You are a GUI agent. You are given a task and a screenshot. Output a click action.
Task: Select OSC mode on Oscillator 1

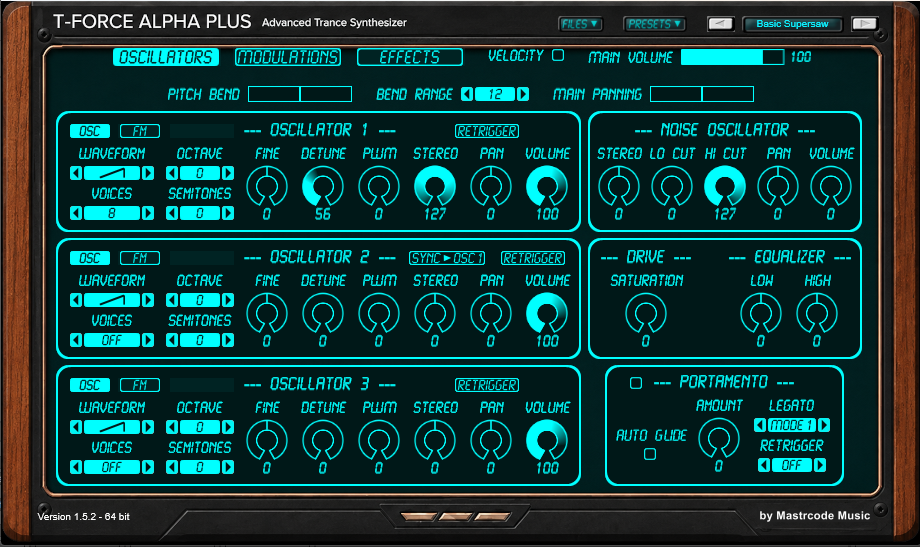point(90,131)
